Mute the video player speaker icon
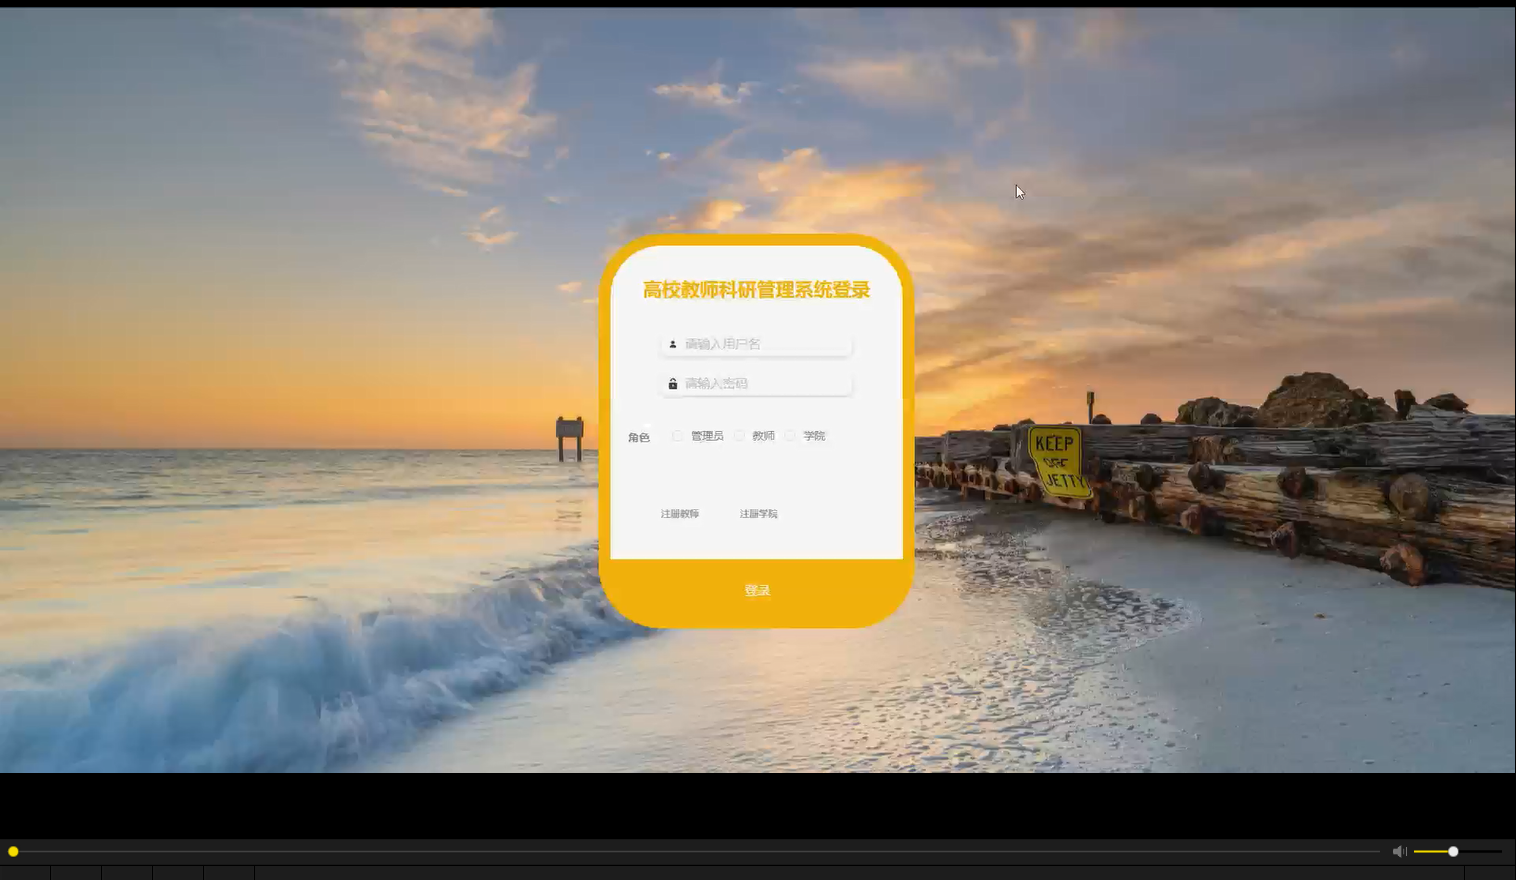This screenshot has height=880, width=1516. (x=1400, y=851)
